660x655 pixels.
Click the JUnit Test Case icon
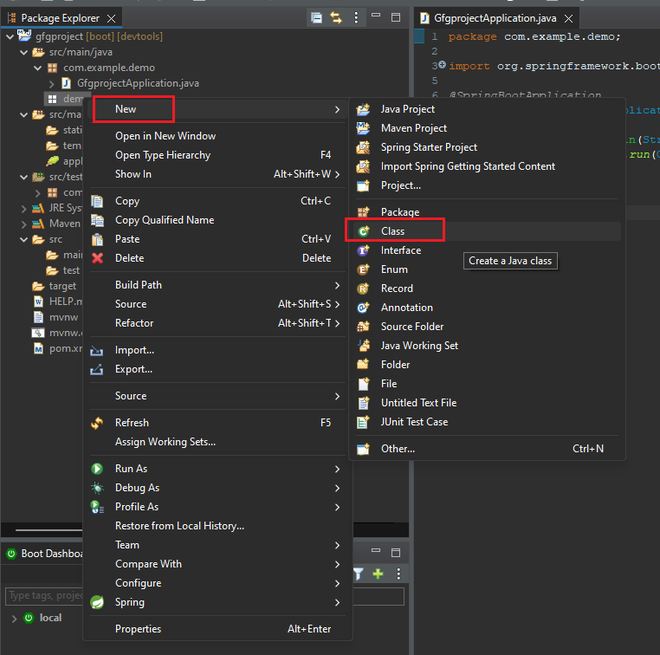(x=363, y=422)
